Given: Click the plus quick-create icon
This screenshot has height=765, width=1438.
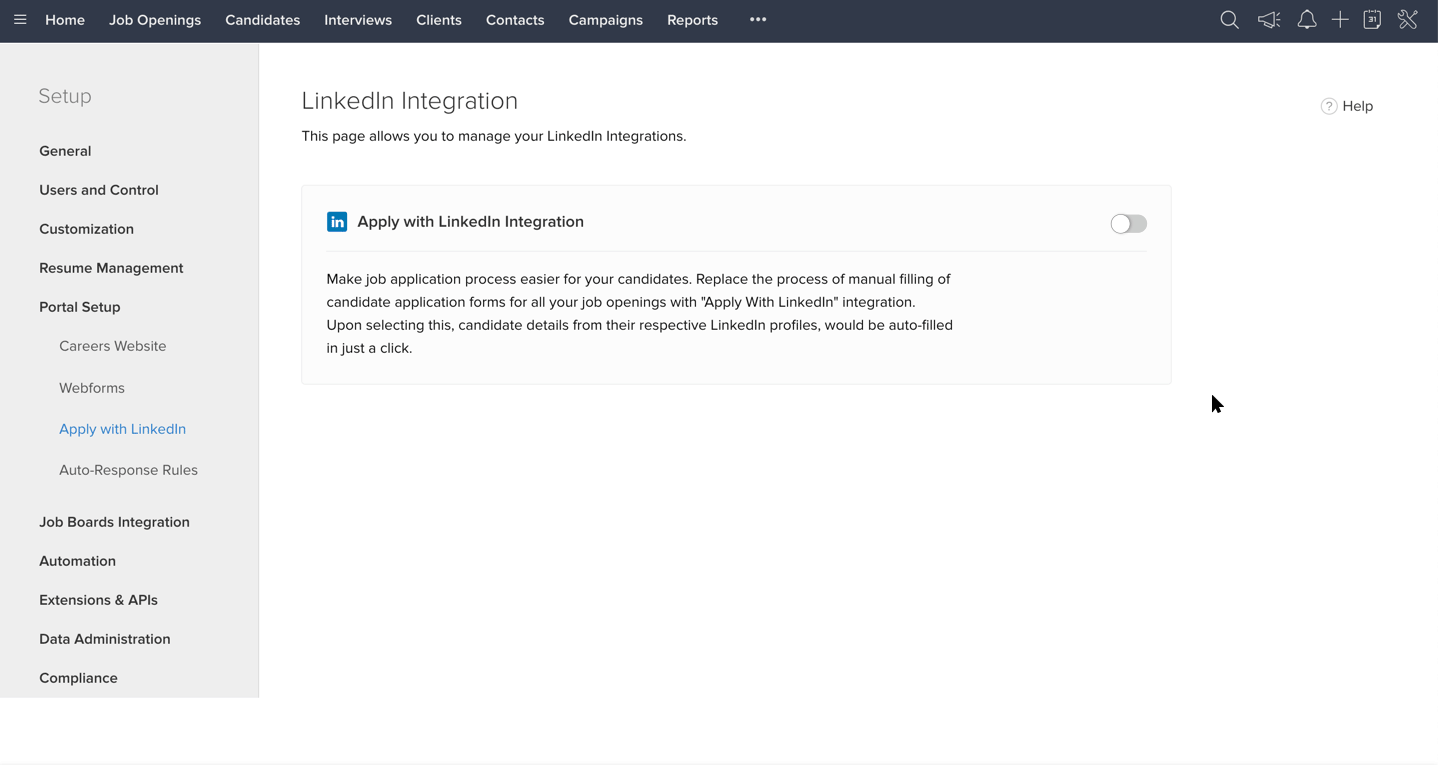Looking at the screenshot, I should click(1340, 20).
